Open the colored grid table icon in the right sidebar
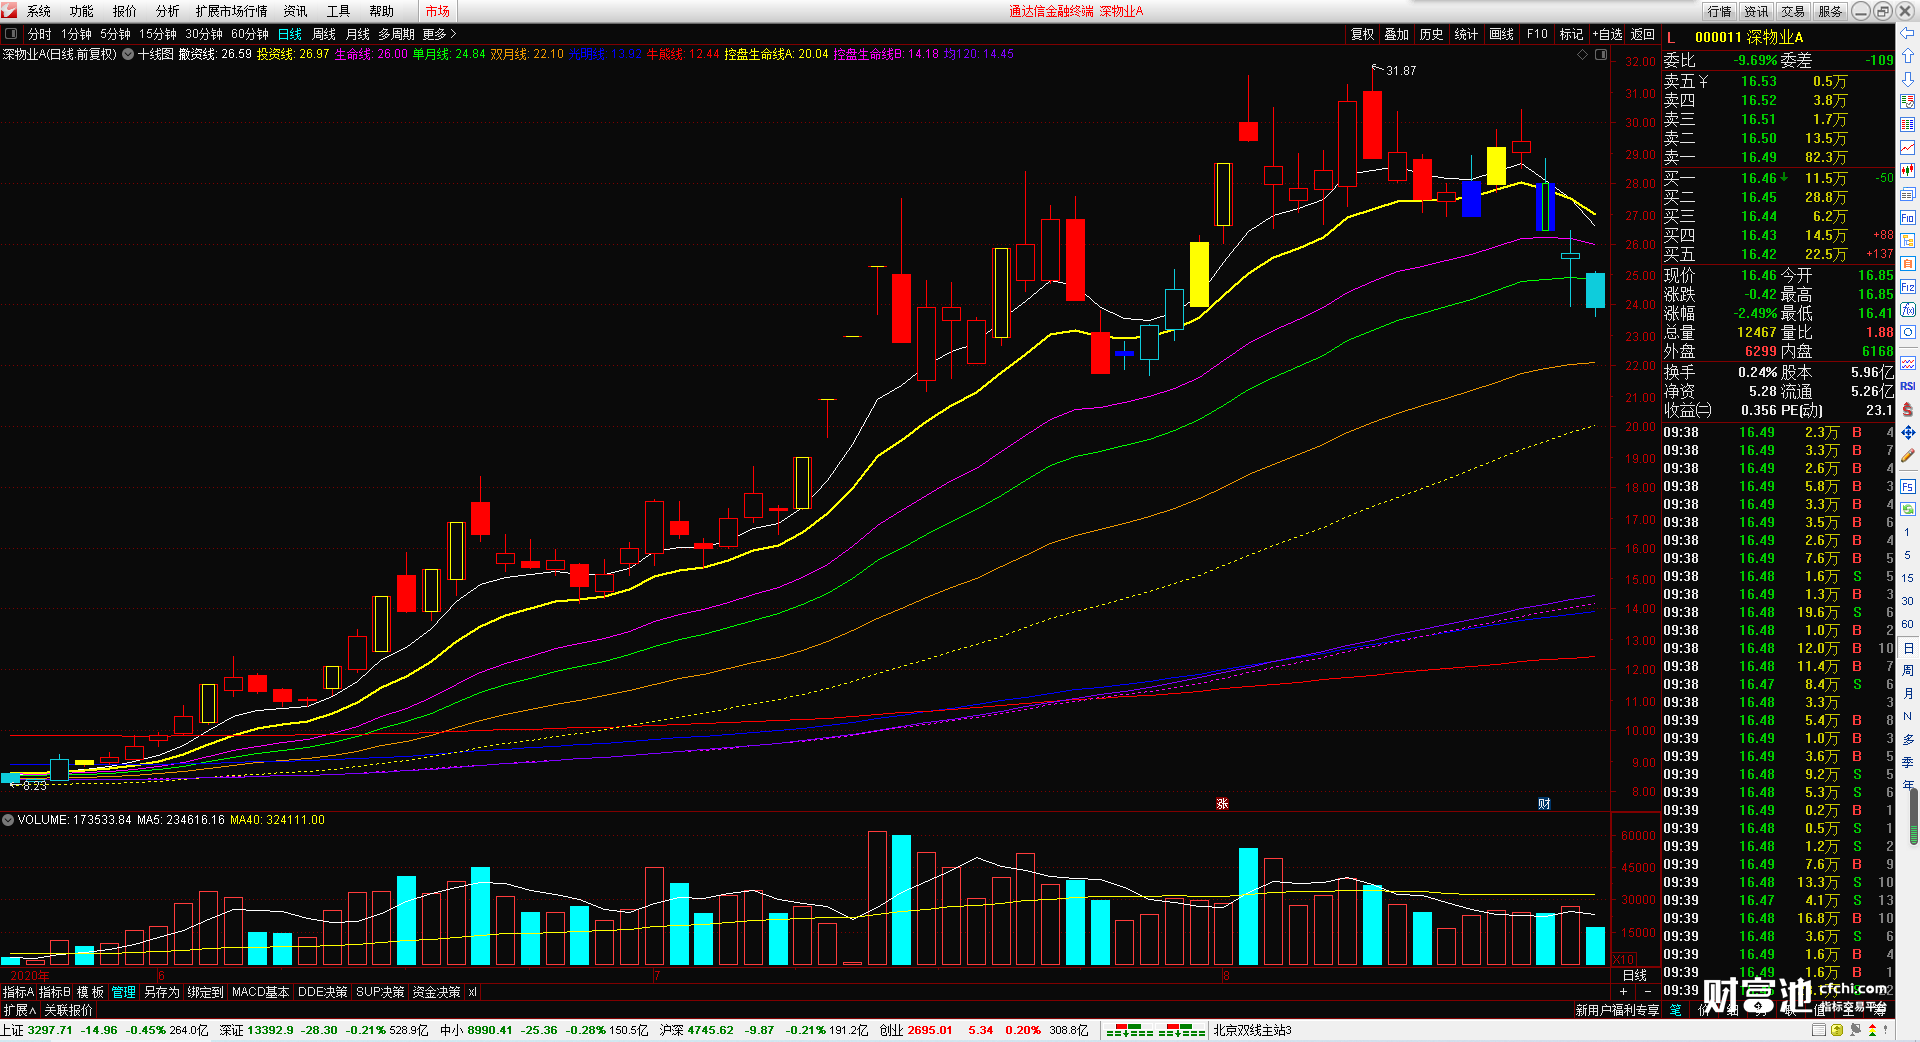 click(x=1907, y=124)
